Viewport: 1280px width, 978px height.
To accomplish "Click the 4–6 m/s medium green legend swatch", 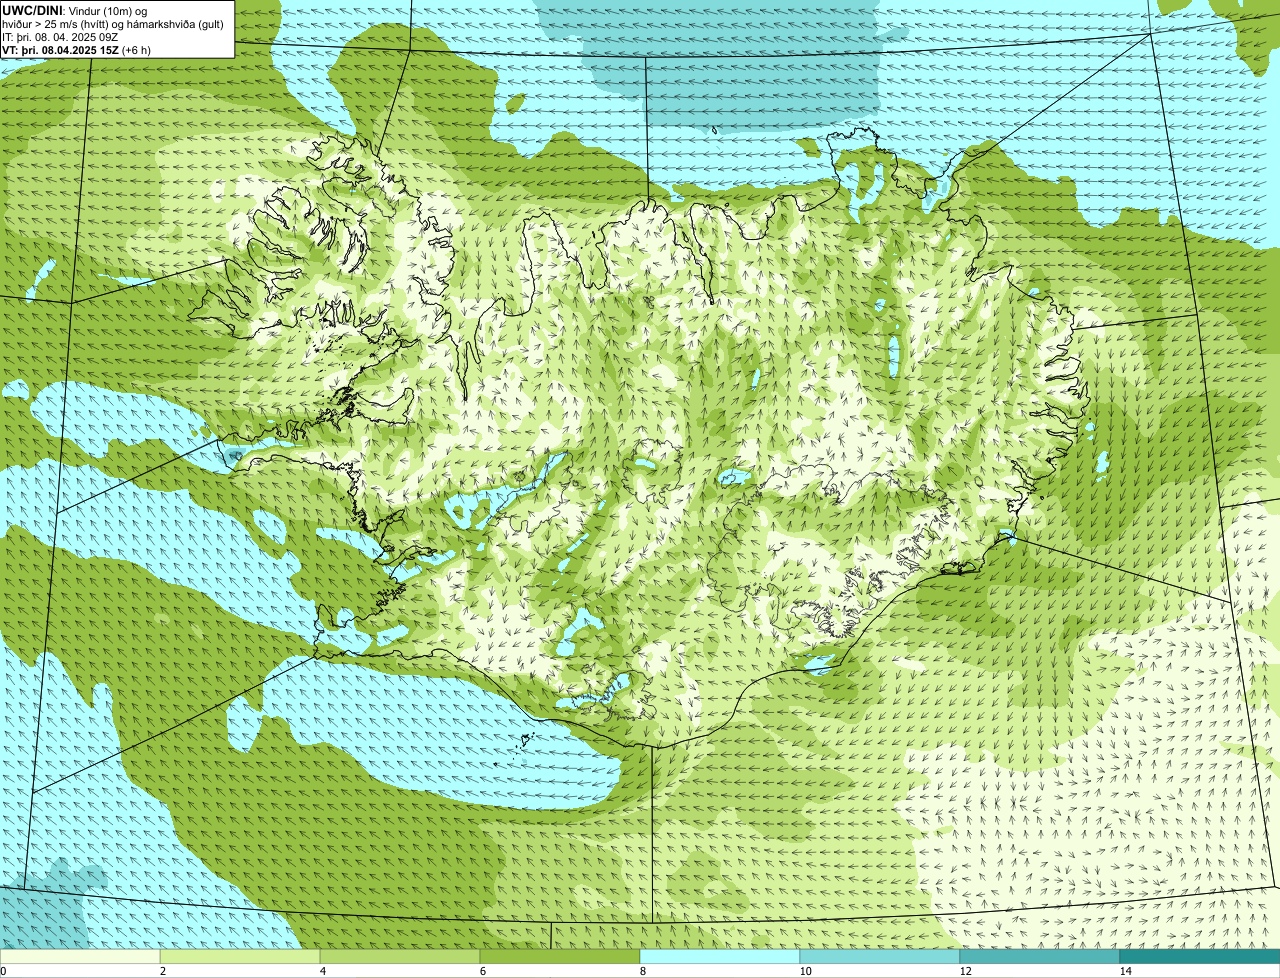I will 400,957.
